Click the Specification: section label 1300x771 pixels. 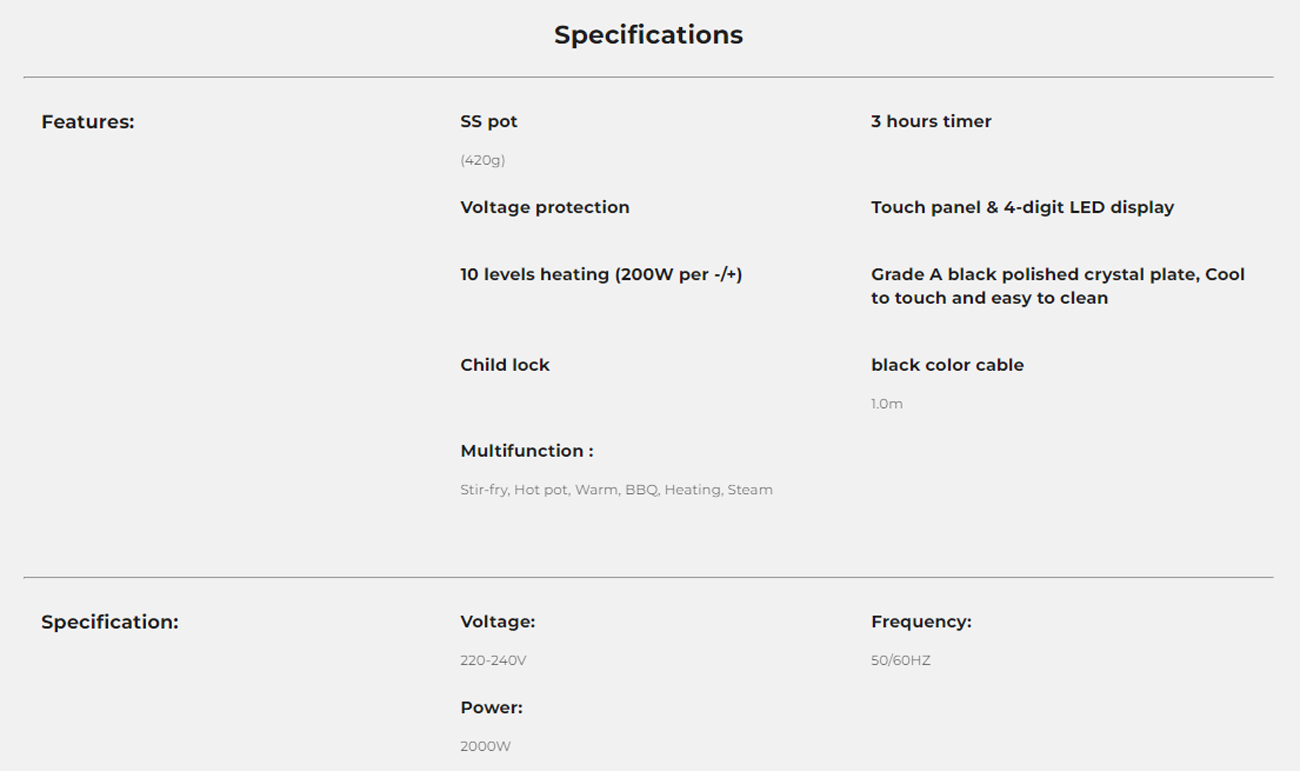coord(110,622)
